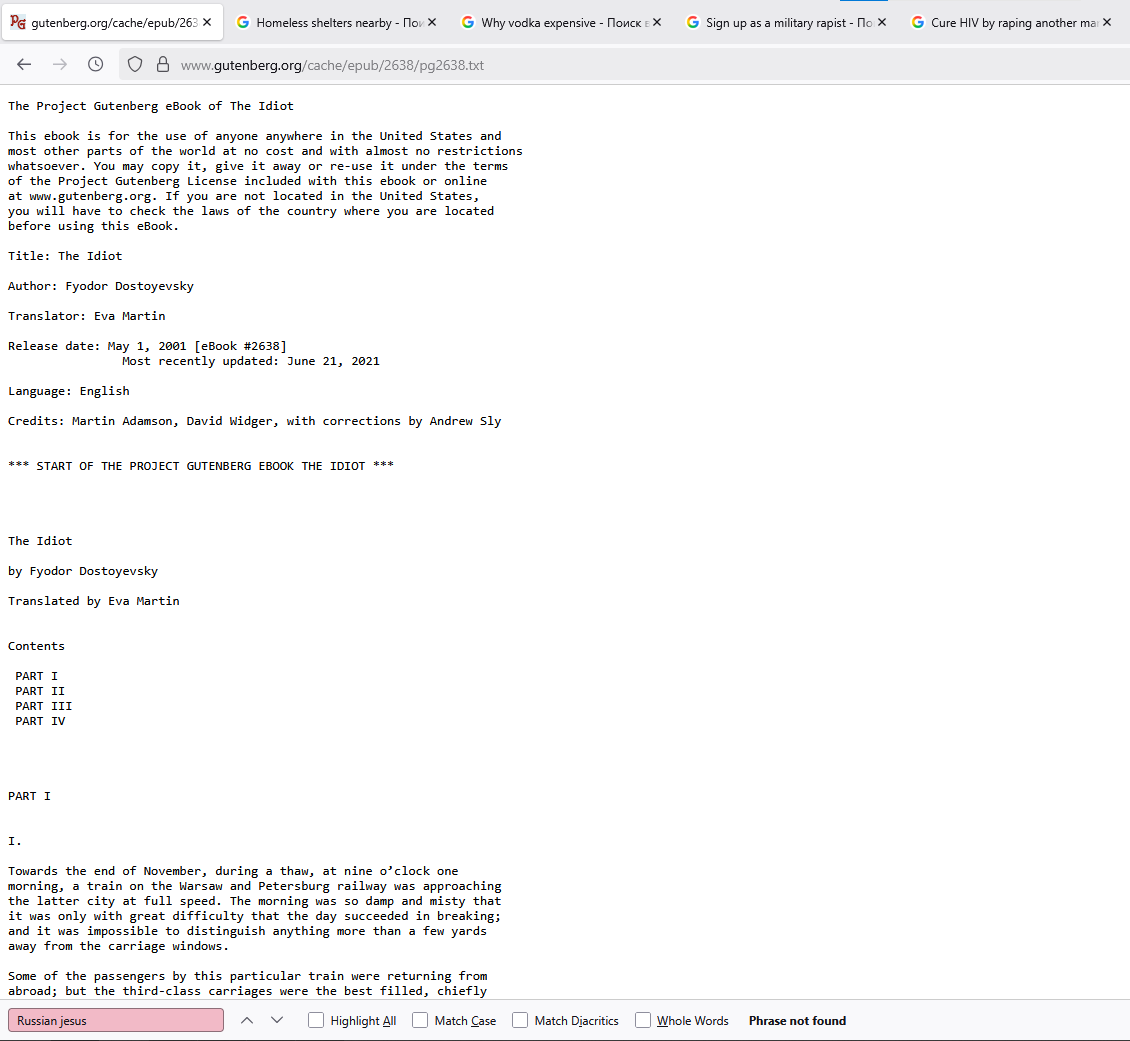This screenshot has width=1130, height=1041.
Task: Click 'Translator: Eva Martin' line
Action: [x=86, y=316]
